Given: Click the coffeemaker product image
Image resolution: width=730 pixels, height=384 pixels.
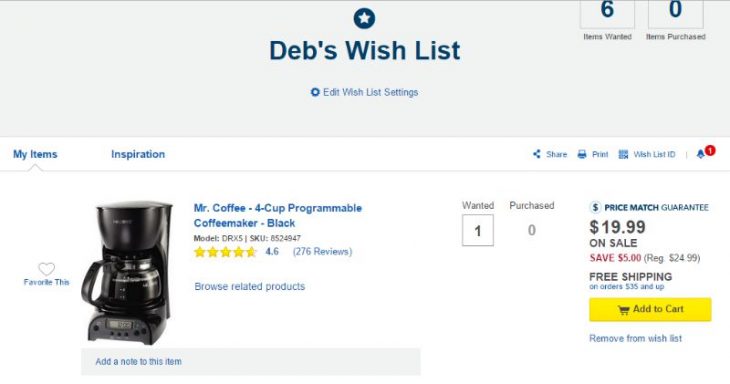Looking at the screenshot, I should pyautogui.click(x=128, y=273).
